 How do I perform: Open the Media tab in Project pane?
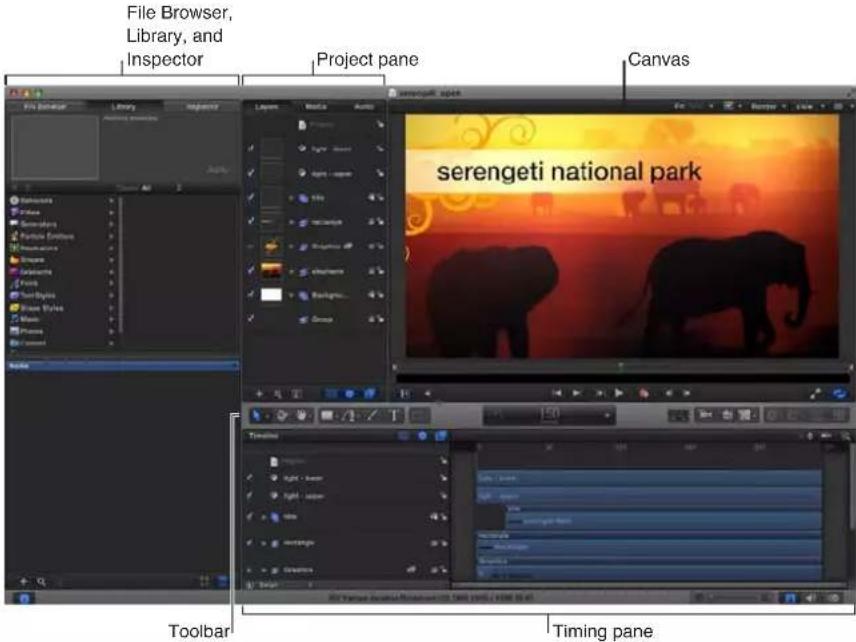point(316,106)
